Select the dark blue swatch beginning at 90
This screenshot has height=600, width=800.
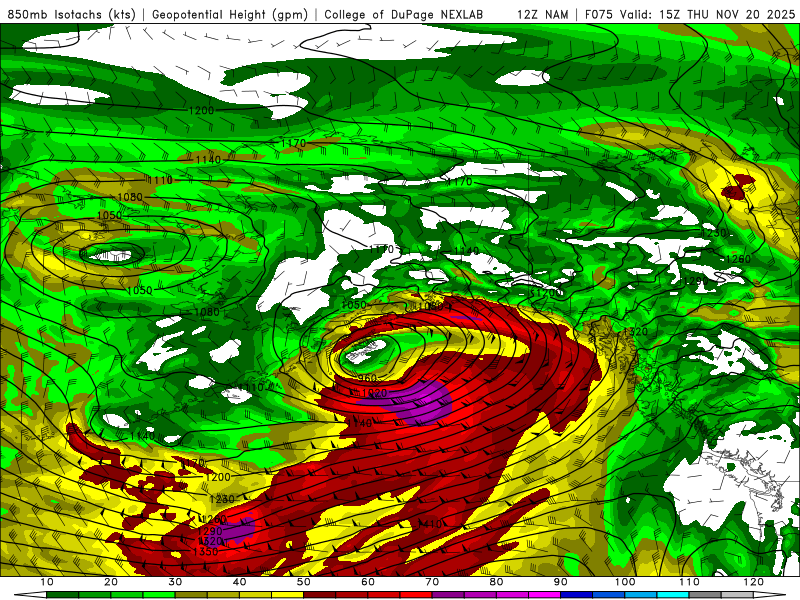point(577,595)
